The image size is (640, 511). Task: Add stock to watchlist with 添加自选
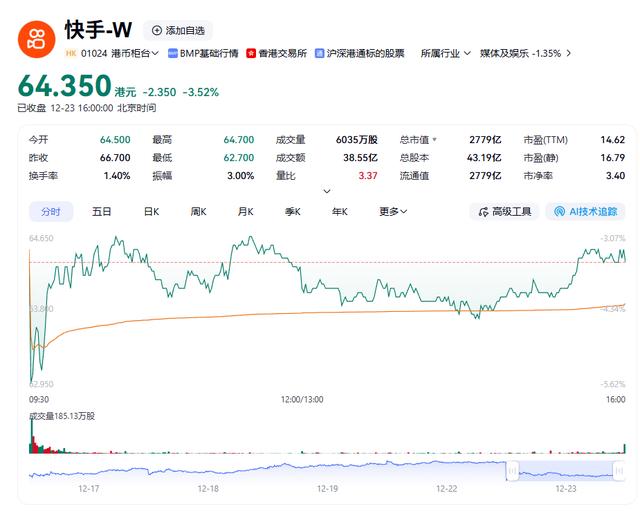[177, 31]
